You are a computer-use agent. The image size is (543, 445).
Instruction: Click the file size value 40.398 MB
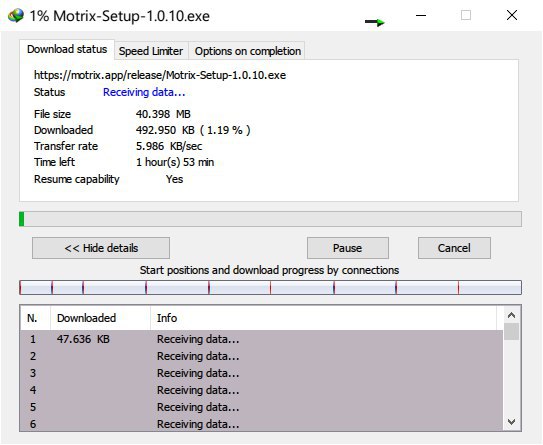(x=163, y=114)
